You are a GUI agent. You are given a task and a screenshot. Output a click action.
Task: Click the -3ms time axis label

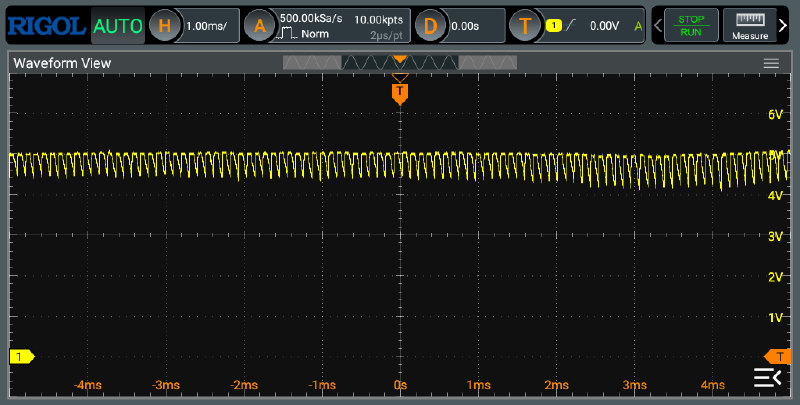[x=166, y=385]
